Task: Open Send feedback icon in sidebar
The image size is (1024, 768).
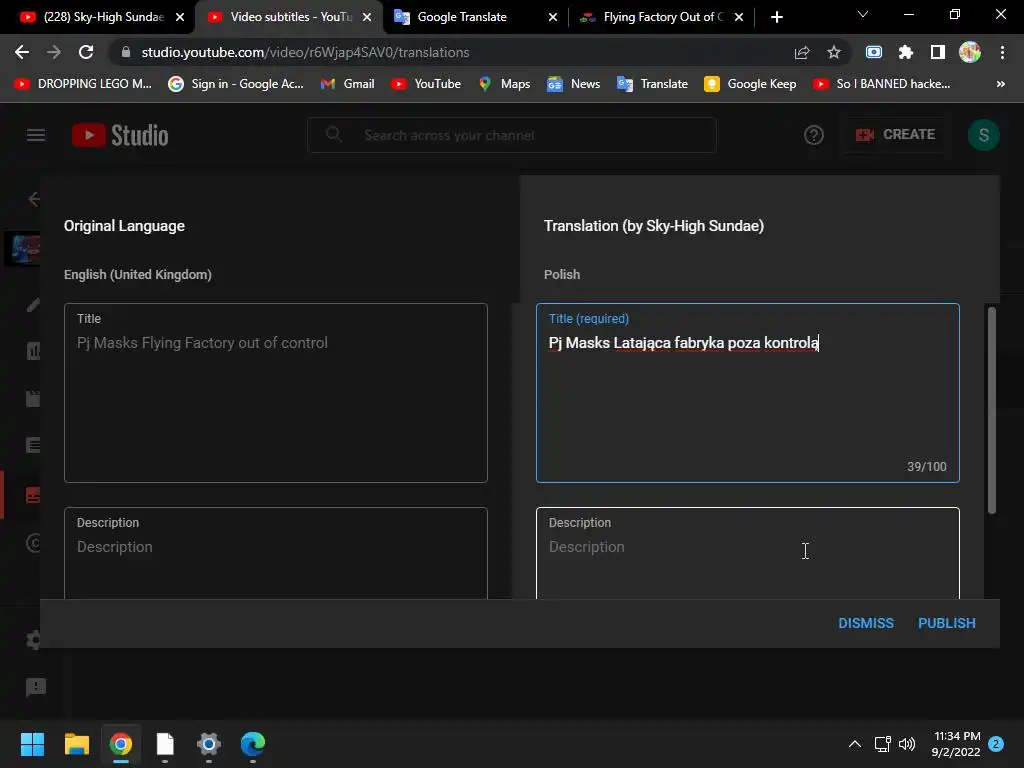Action: coord(35,687)
